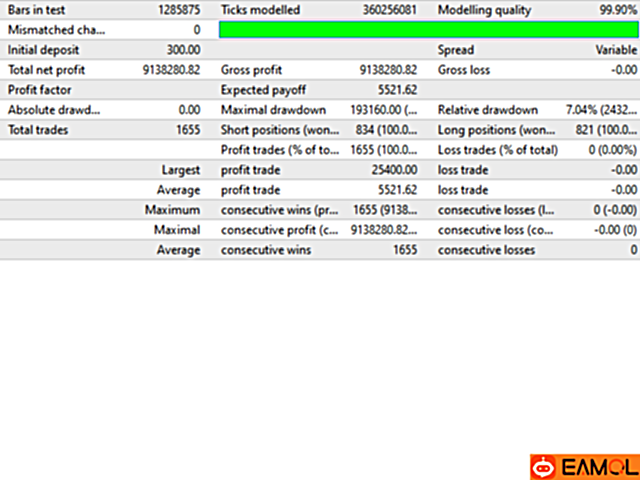Select the 'Initial deposit' label
The width and height of the screenshot is (640, 480).
pyautogui.click(x=43, y=50)
